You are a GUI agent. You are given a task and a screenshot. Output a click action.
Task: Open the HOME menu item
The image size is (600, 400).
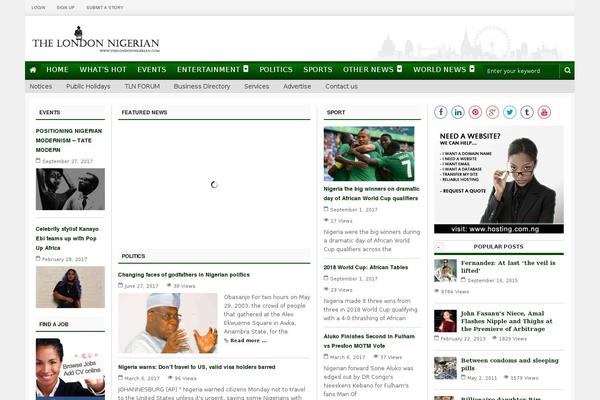pyautogui.click(x=57, y=70)
